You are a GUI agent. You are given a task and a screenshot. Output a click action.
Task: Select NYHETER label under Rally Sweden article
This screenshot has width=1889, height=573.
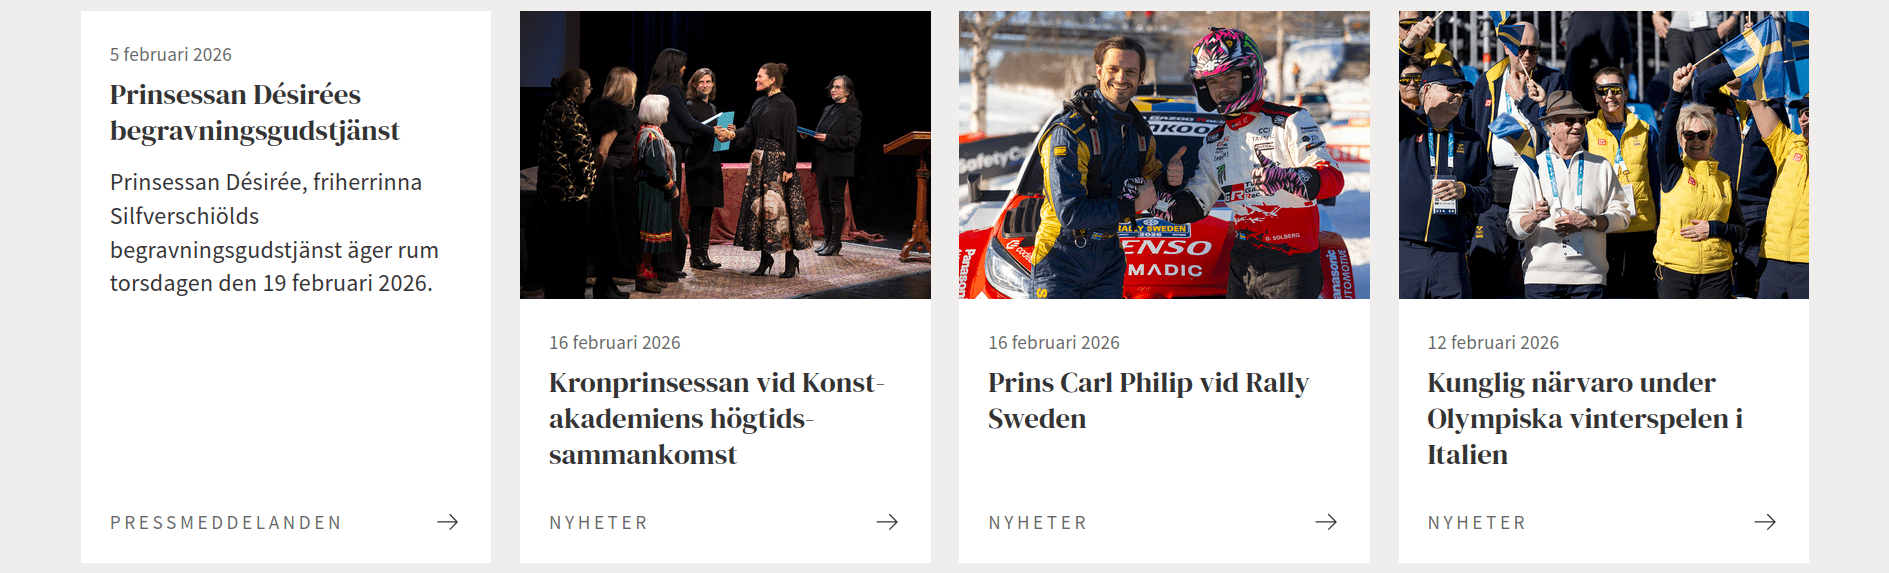point(1037,523)
